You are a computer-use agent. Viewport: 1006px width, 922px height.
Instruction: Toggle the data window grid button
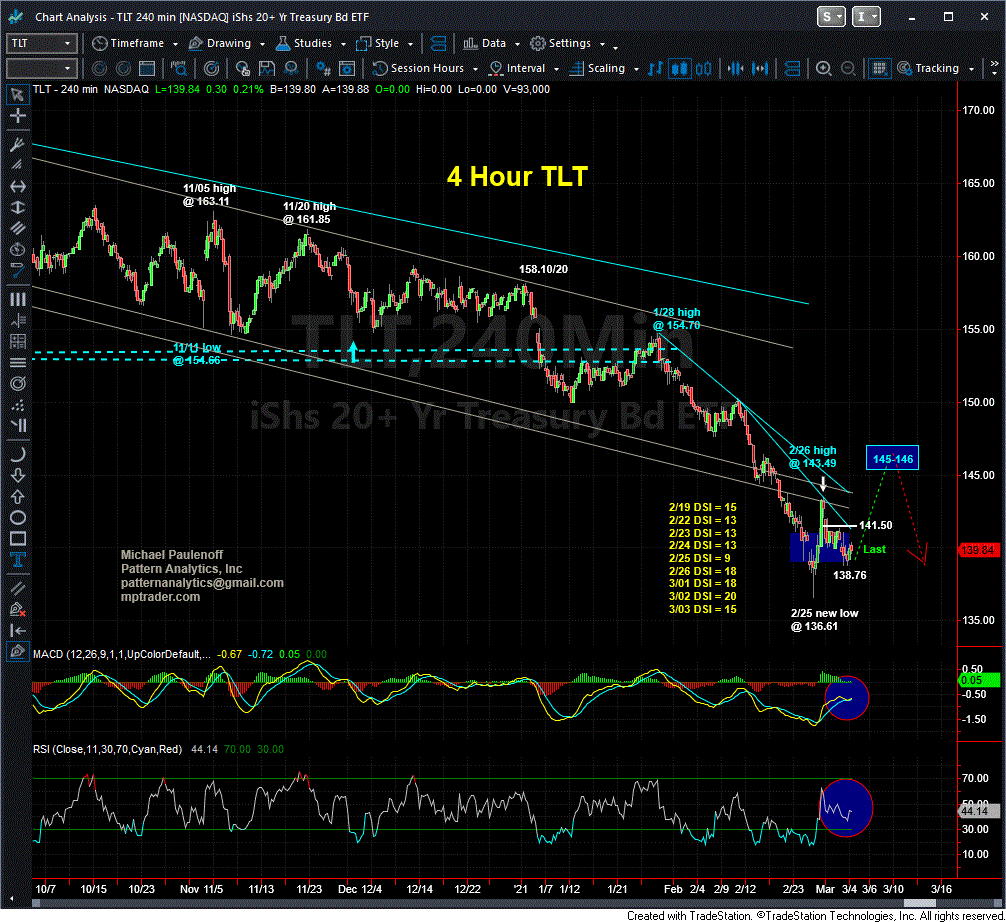(x=880, y=69)
